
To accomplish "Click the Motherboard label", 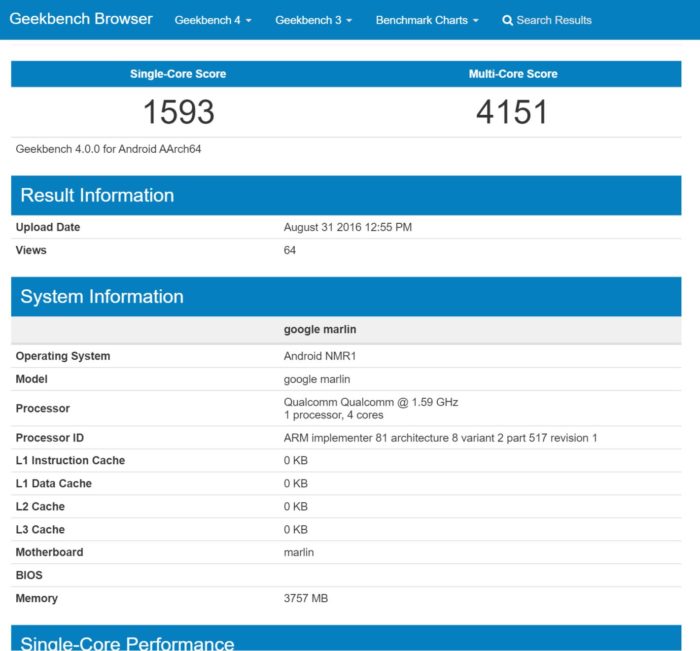I will pyautogui.click(x=49, y=552).
